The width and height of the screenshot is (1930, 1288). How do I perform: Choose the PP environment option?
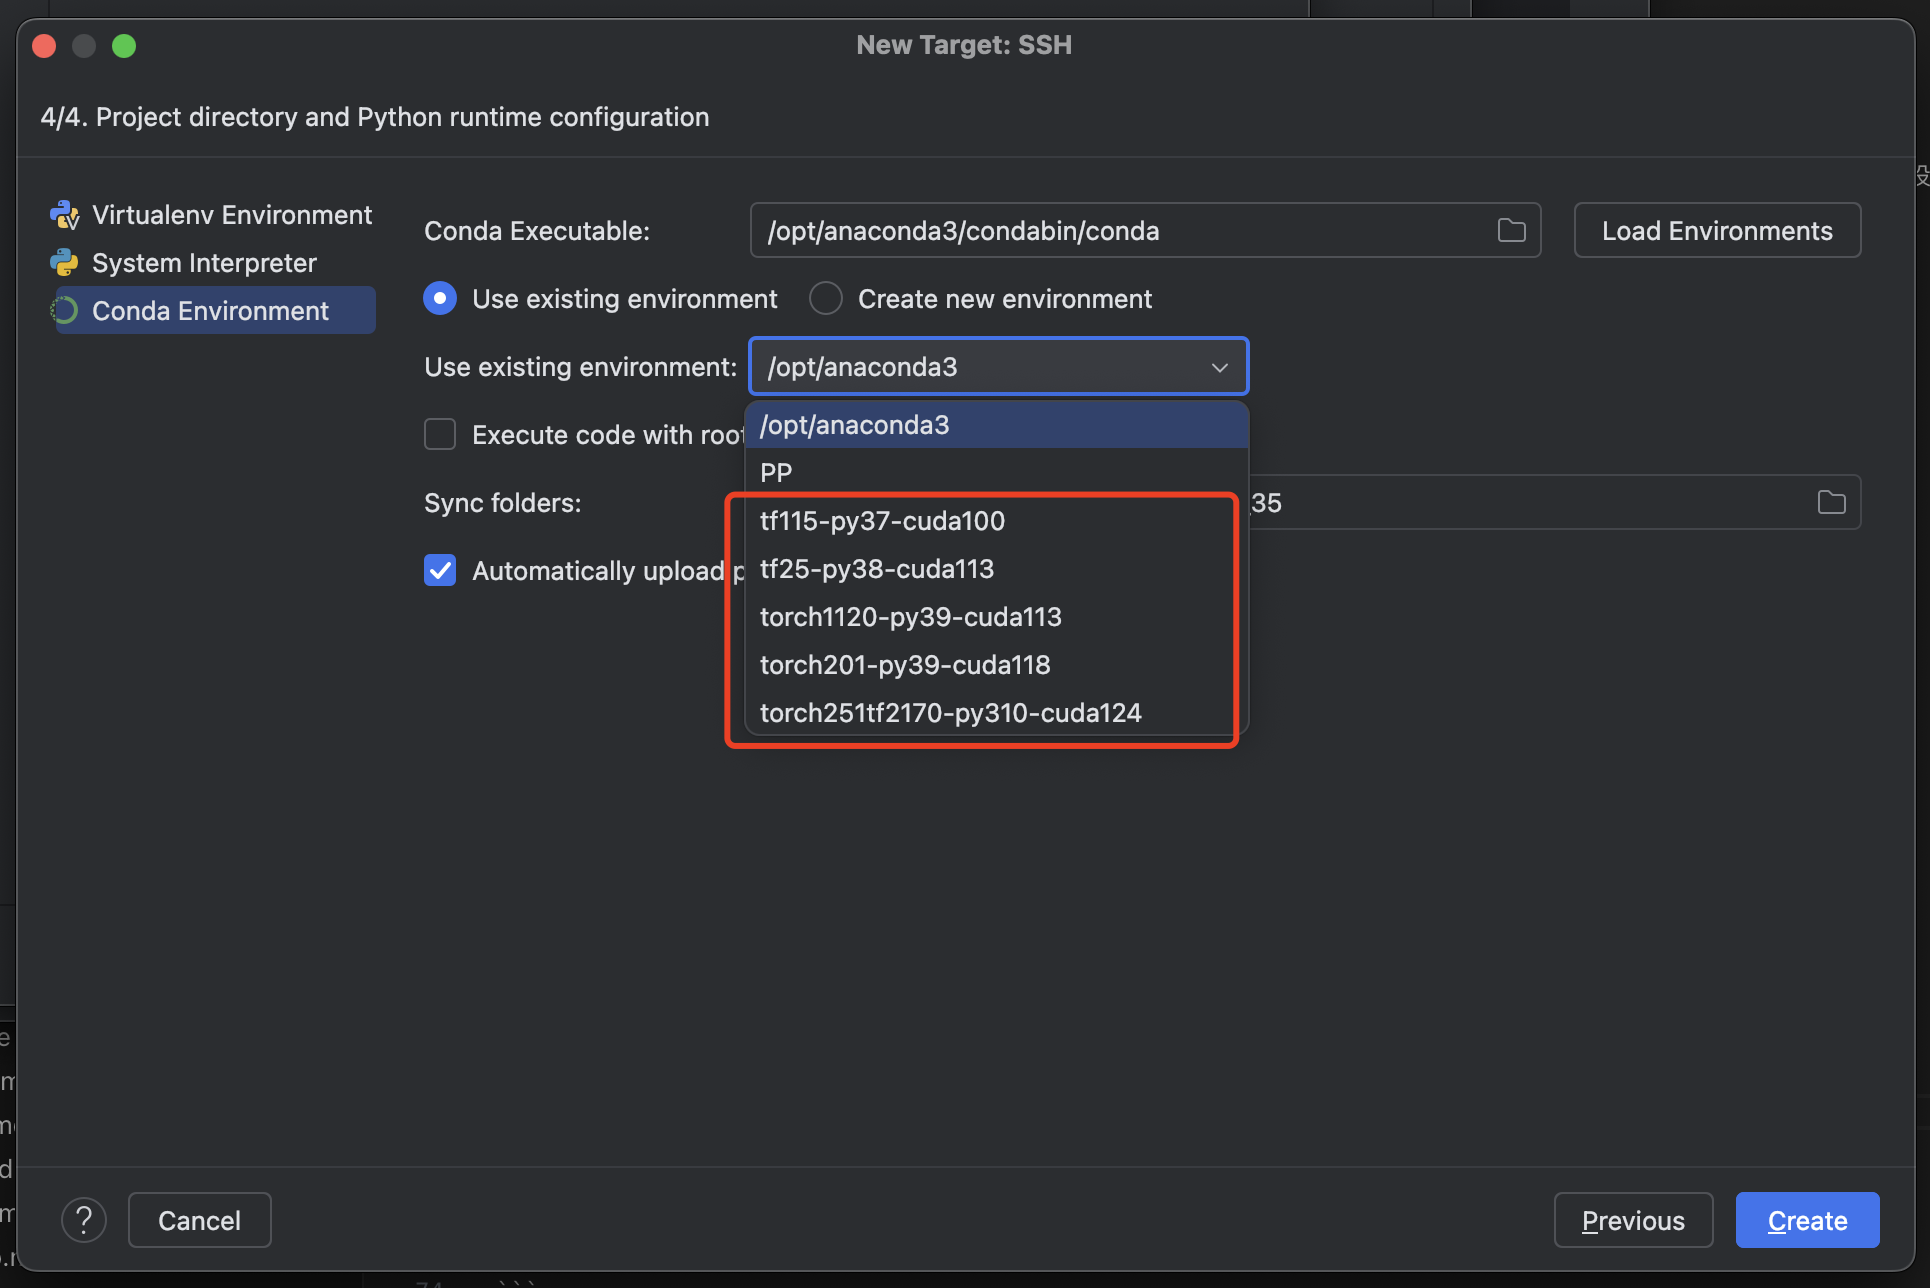point(776,473)
